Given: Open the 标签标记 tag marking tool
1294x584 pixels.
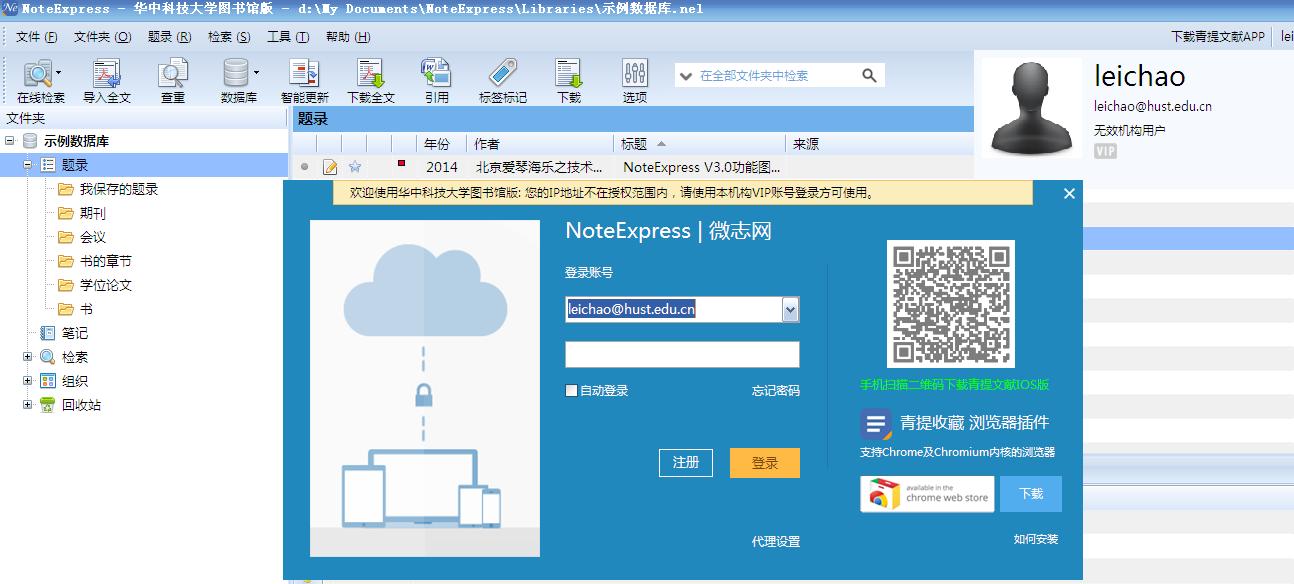Looking at the screenshot, I should (503, 80).
